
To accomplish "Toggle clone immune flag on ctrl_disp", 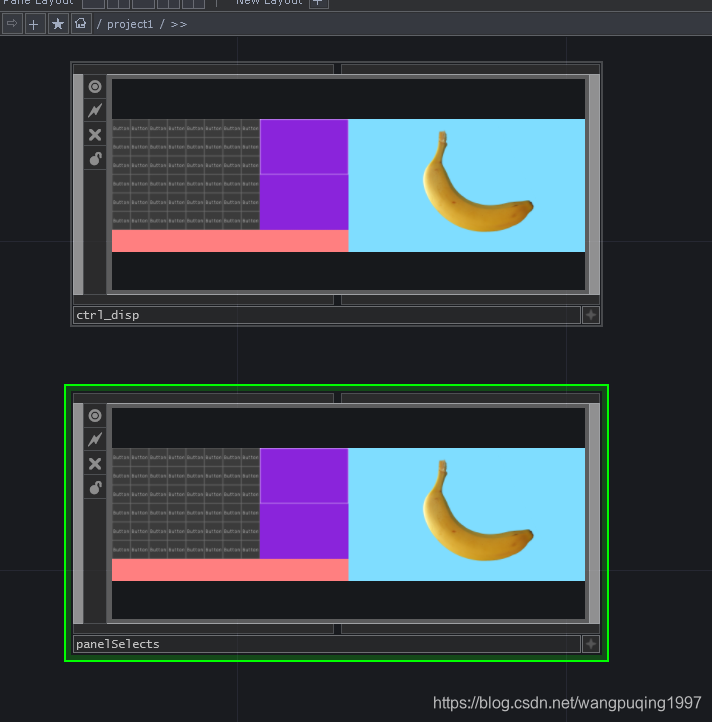I will click(x=95, y=111).
